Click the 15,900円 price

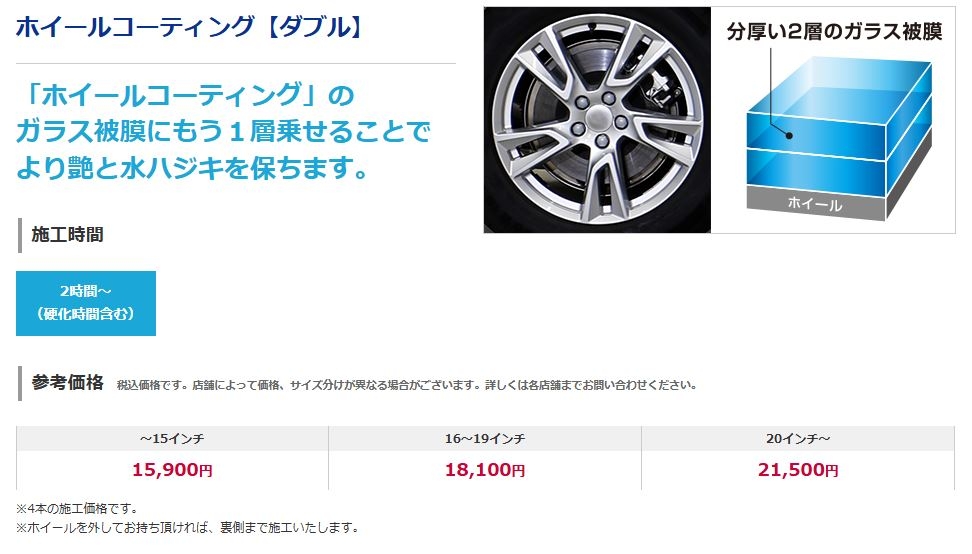click(172, 470)
